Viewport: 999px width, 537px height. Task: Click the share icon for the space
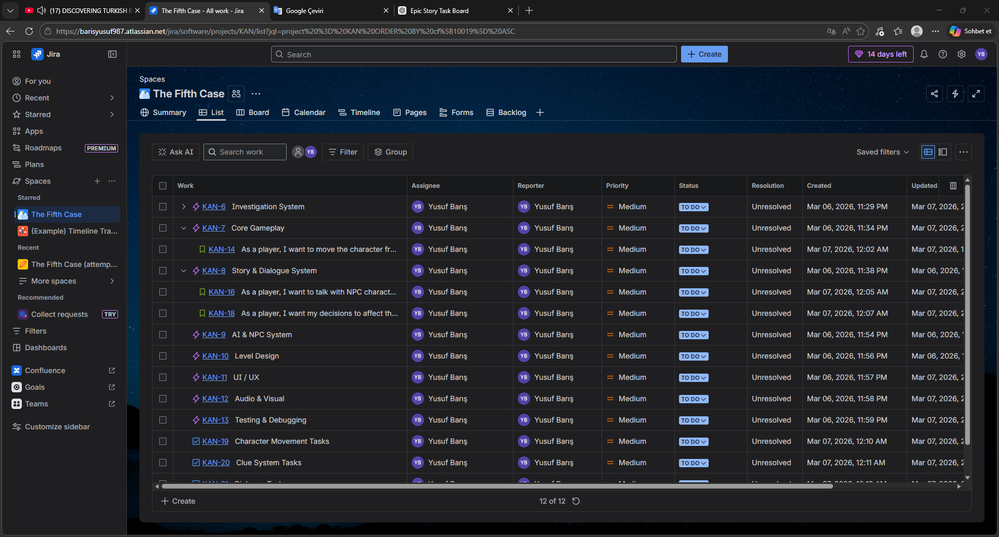point(934,94)
